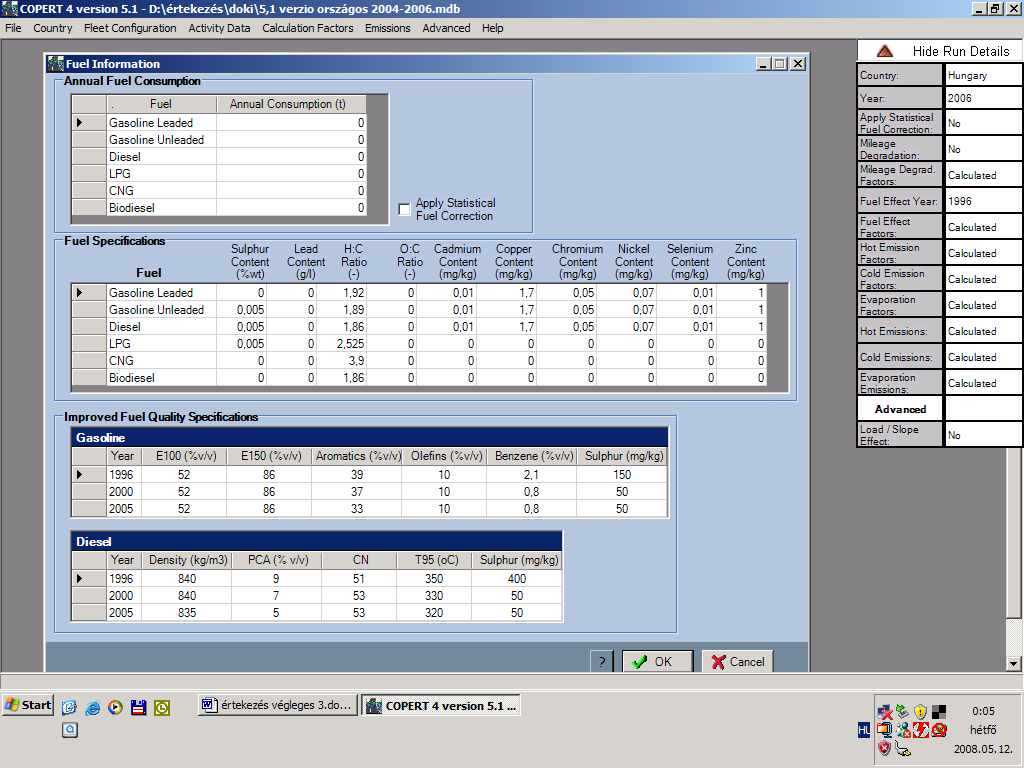Click the Outlook Express quick launch icon
This screenshot has width=1024, height=768.
point(70,707)
